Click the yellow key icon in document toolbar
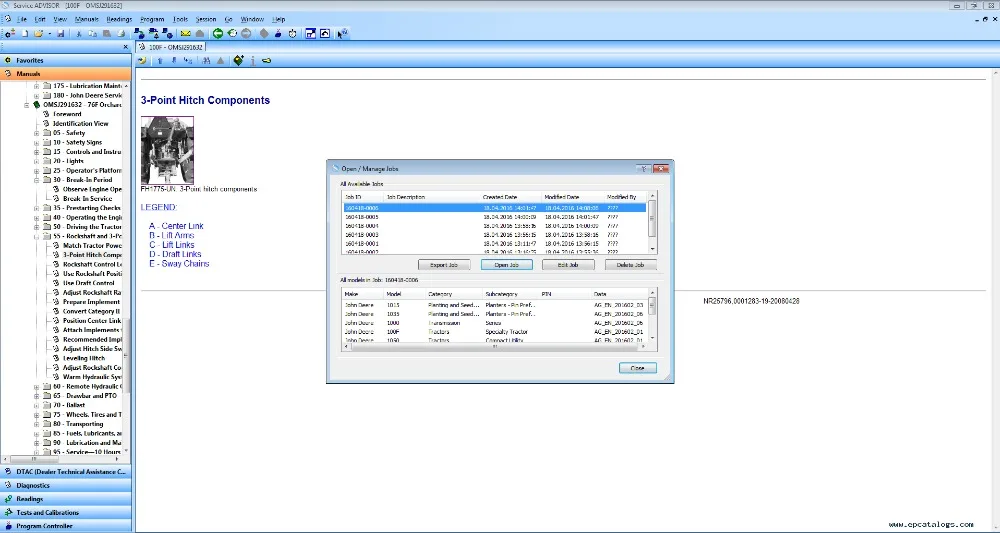This screenshot has width=1000, height=533. click(x=267, y=61)
